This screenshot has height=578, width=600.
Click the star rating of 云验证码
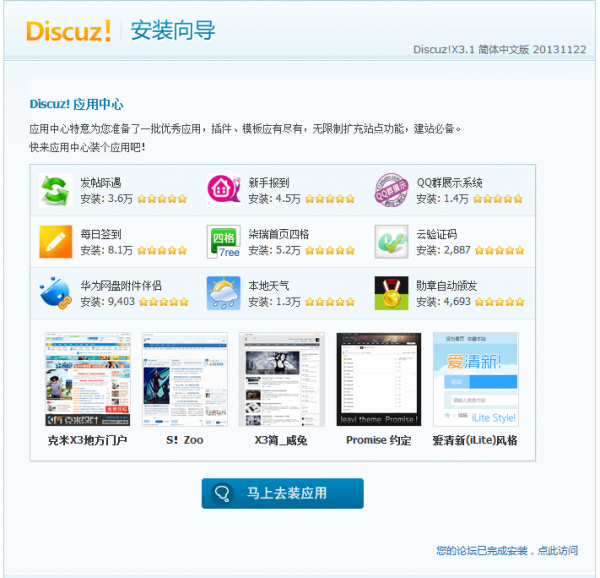[499, 251]
